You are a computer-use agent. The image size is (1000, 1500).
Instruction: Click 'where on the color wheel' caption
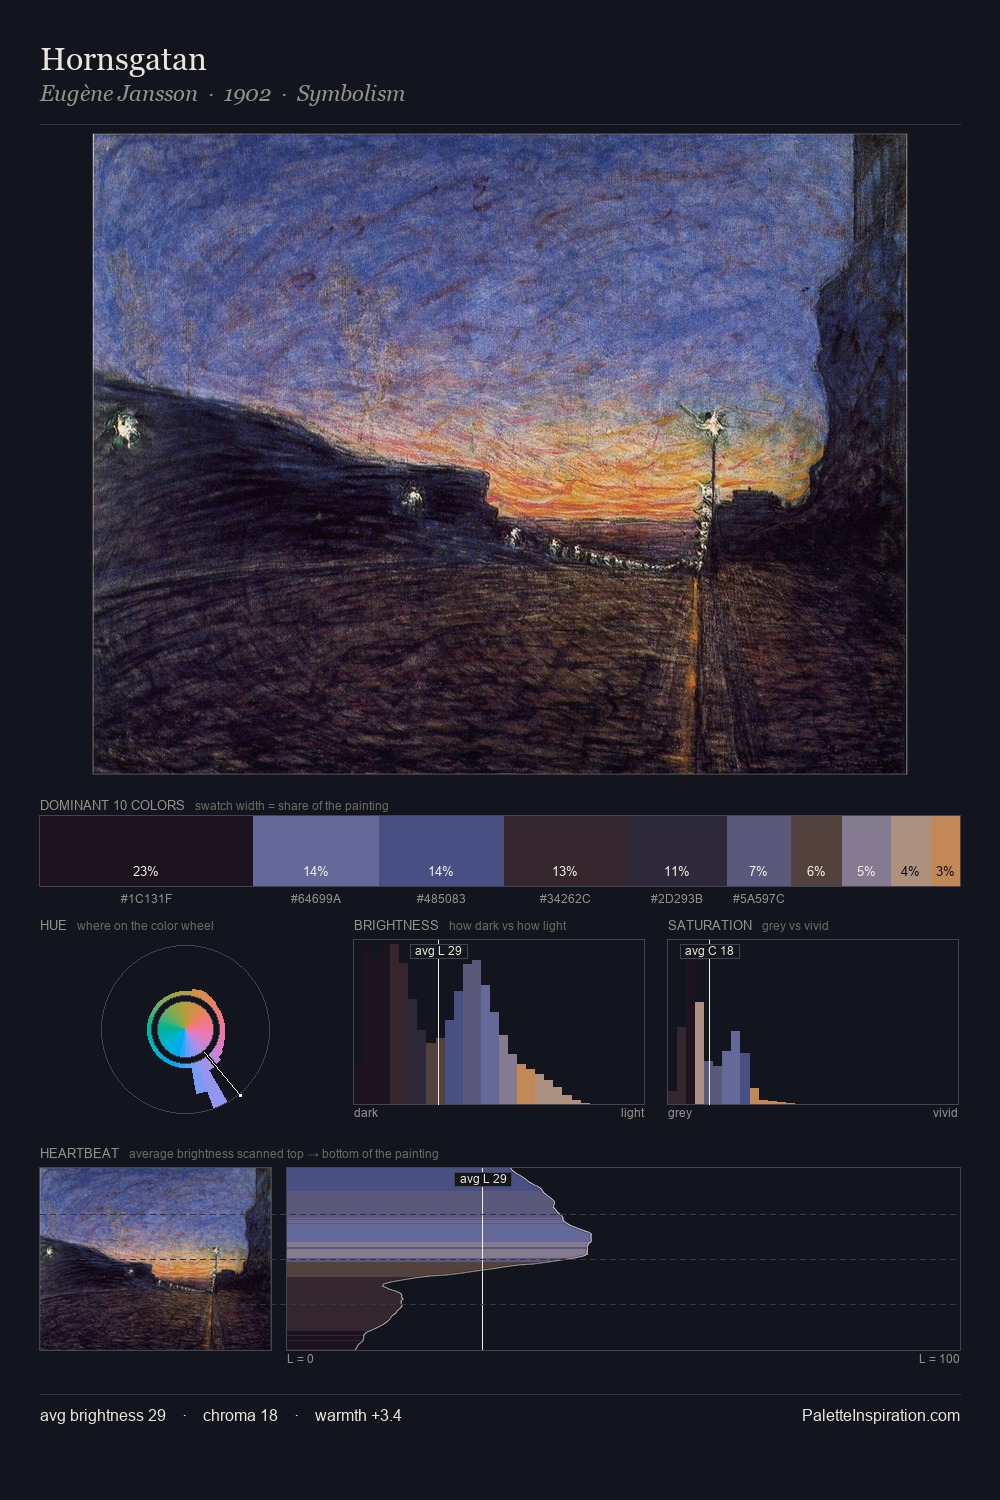tap(145, 926)
